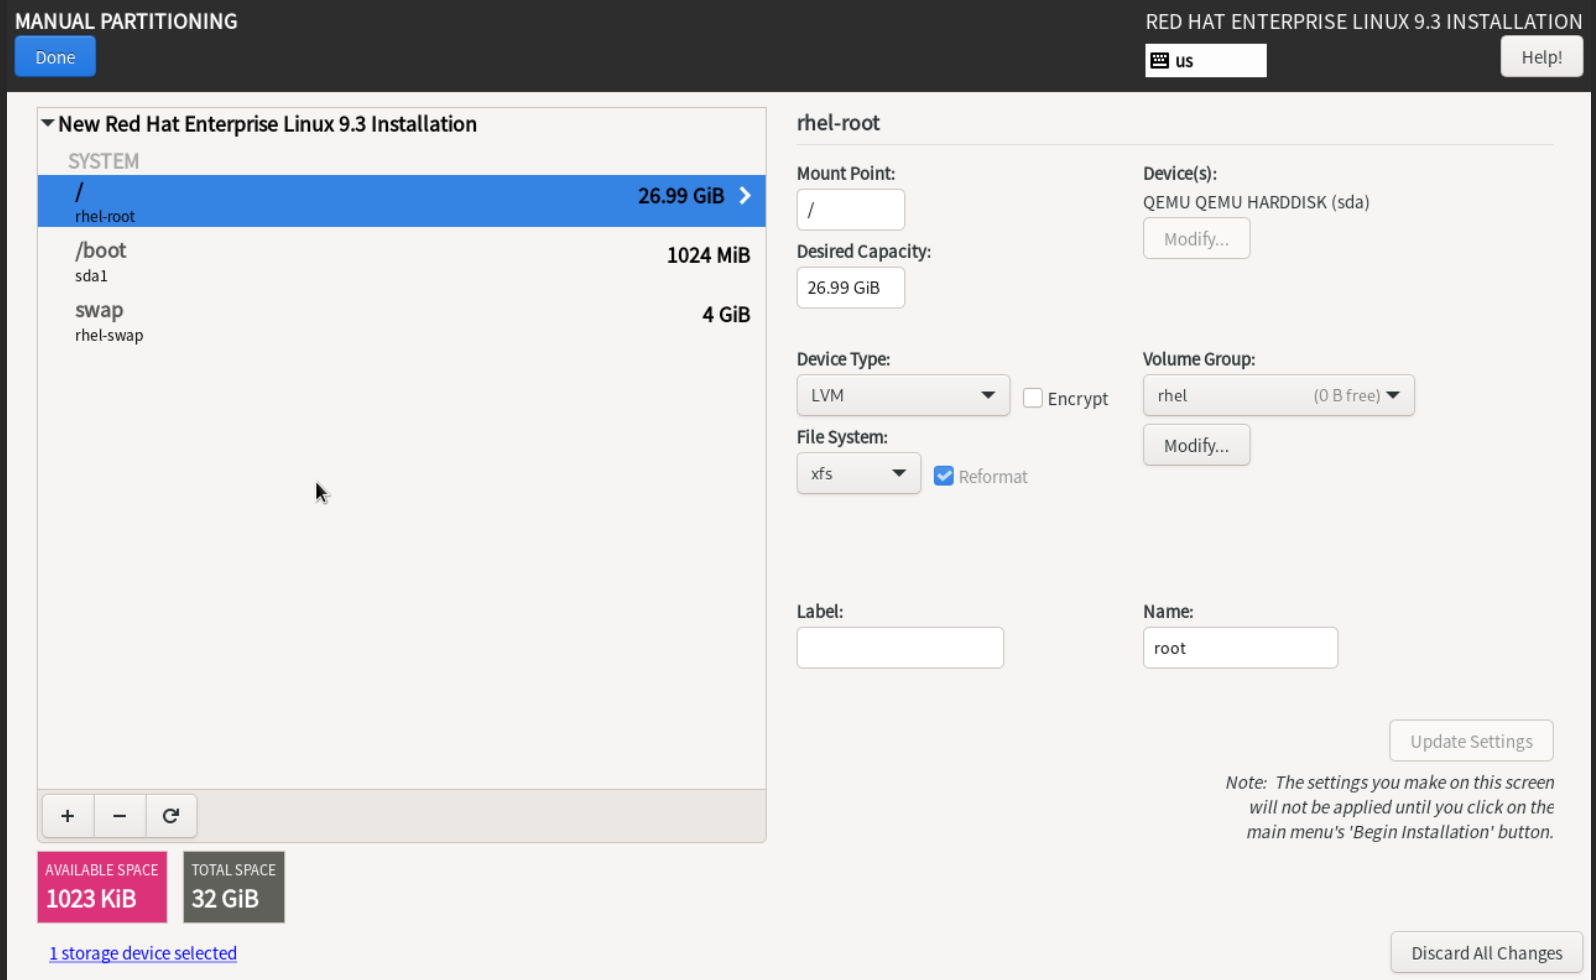Open the Device Type LVM dropdown
This screenshot has height=980, width=1596.
point(902,395)
